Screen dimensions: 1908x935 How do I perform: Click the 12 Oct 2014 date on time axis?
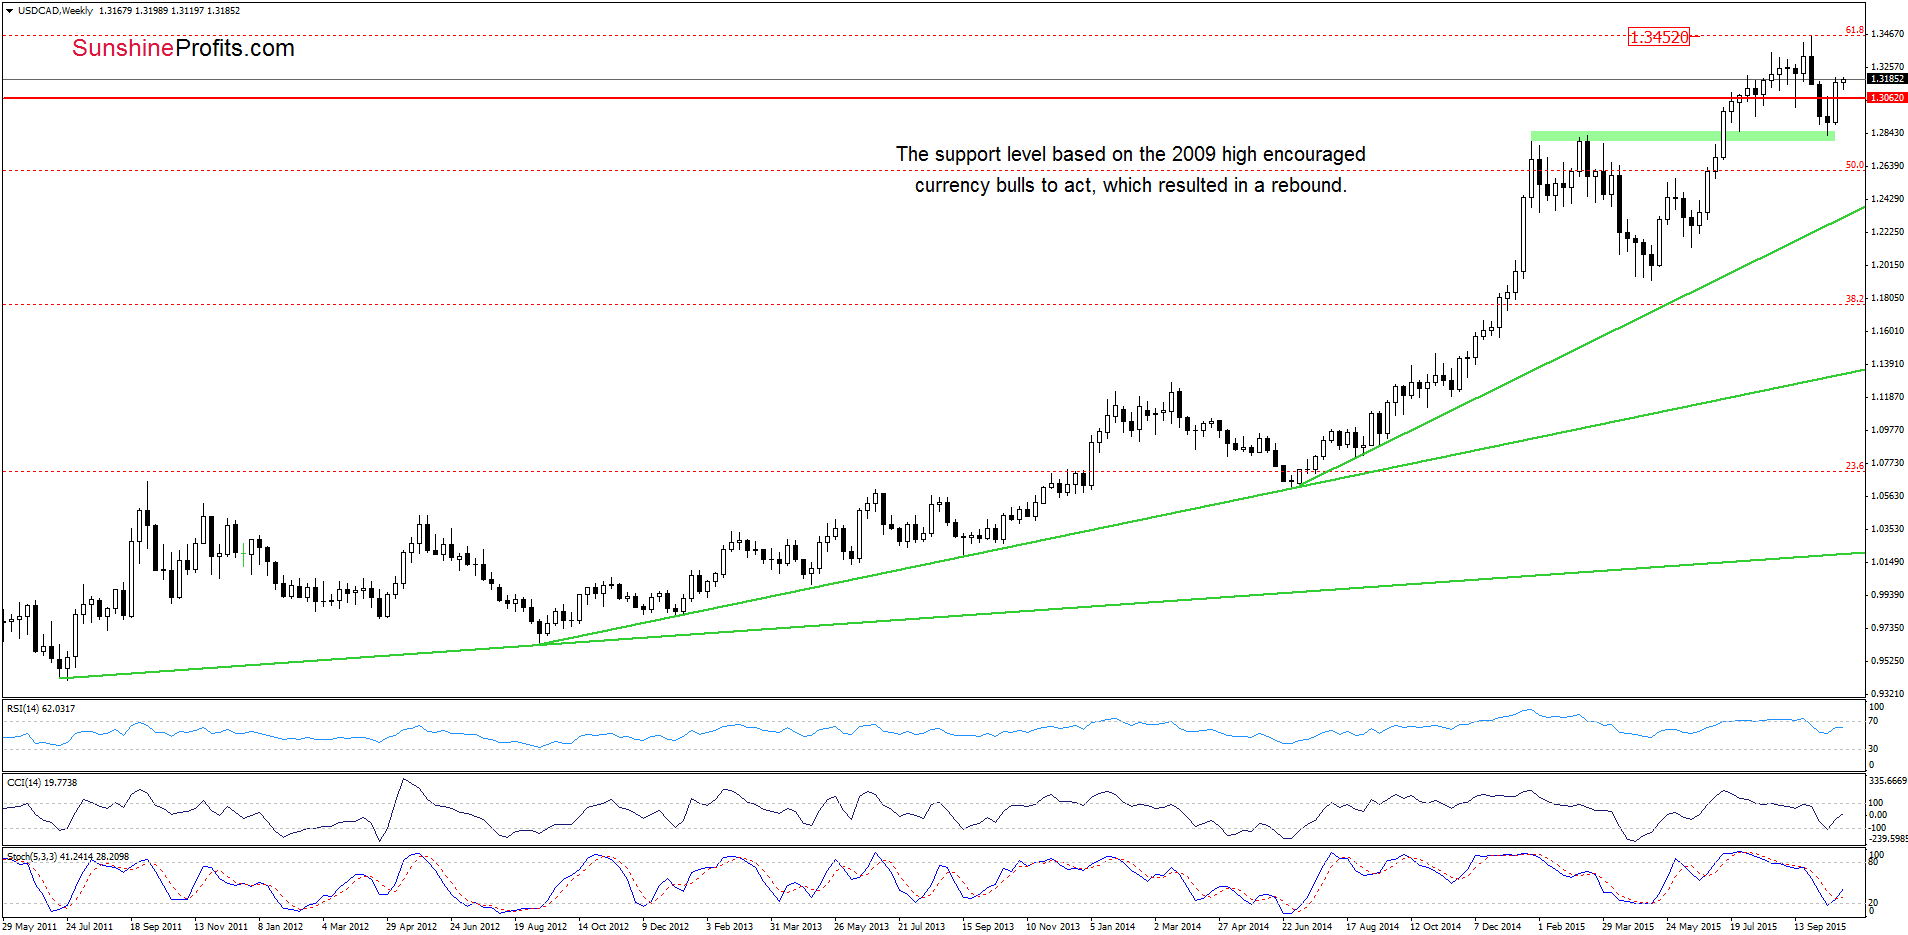click(1436, 926)
